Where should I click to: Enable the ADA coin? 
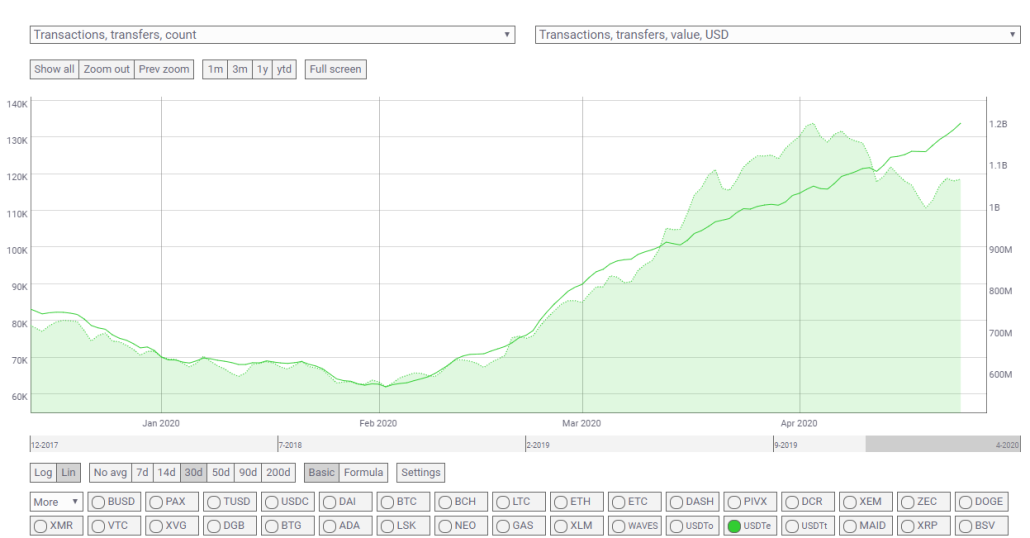pos(346,526)
